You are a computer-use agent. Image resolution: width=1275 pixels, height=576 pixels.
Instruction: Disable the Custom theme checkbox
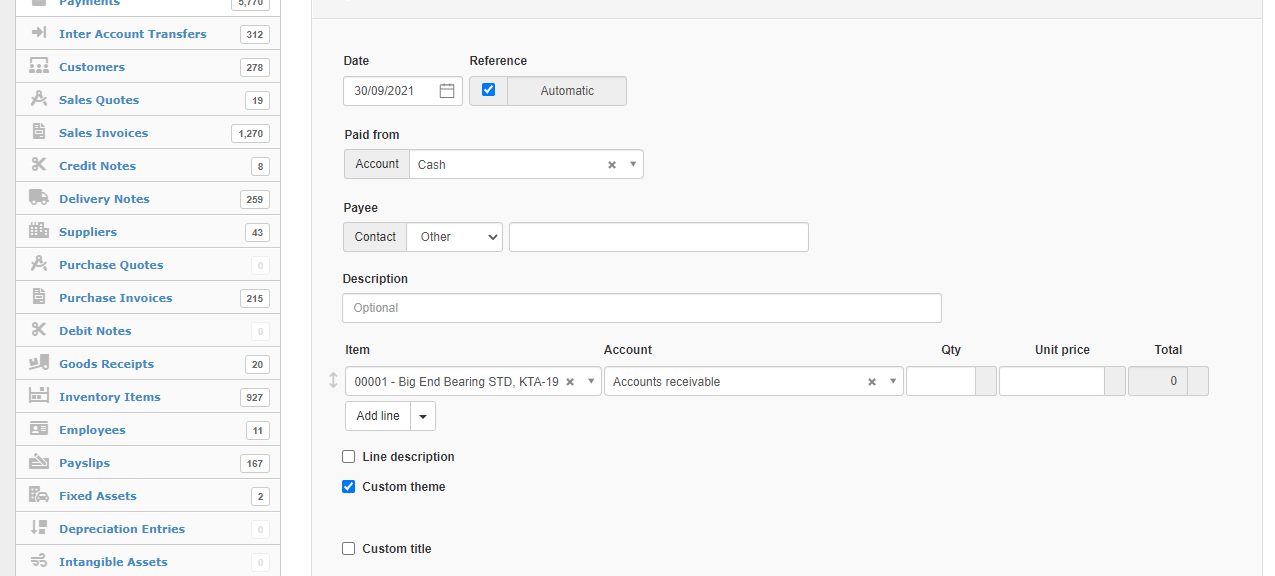pos(349,487)
